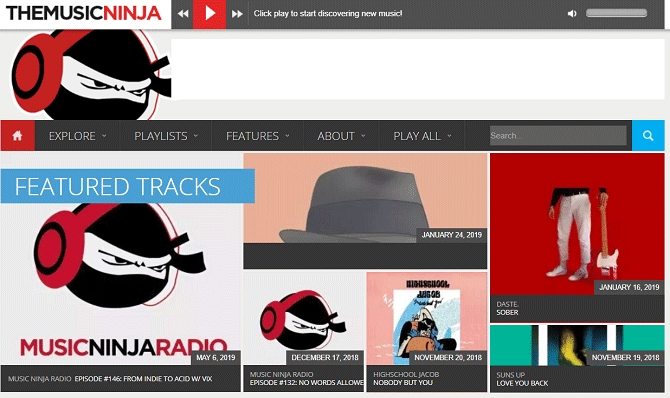Click the Featured Tracks banner heading
Screen dimensions: 670x398
127,186
